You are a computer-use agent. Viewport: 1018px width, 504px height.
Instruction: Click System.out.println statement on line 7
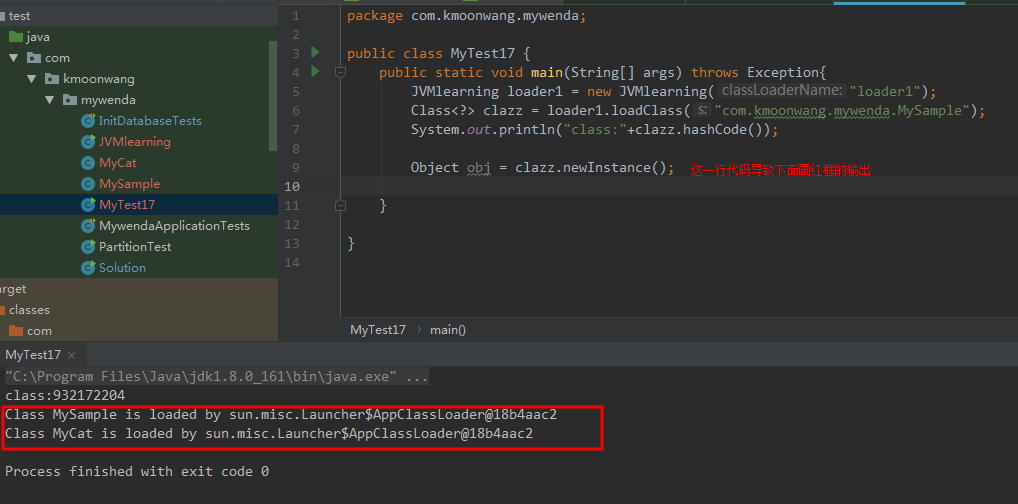[594, 129]
